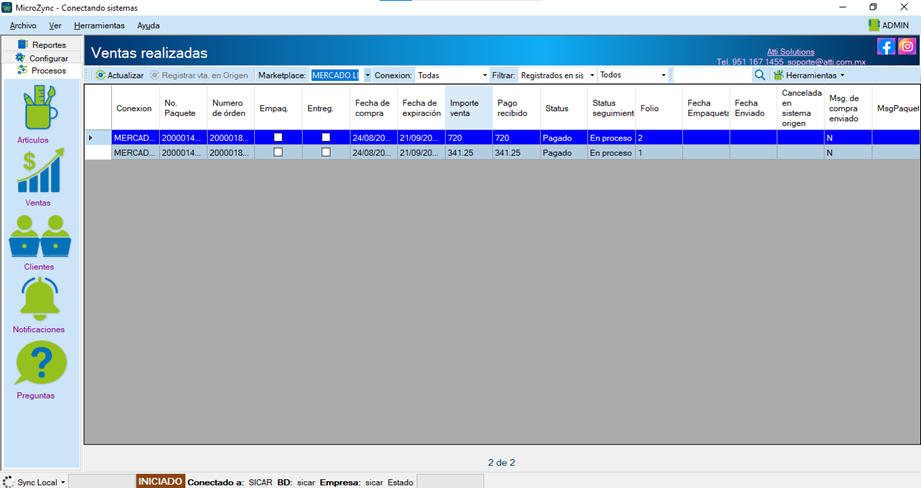
Task: Click the 2 de 2 record counter
Action: (x=502, y=463)
